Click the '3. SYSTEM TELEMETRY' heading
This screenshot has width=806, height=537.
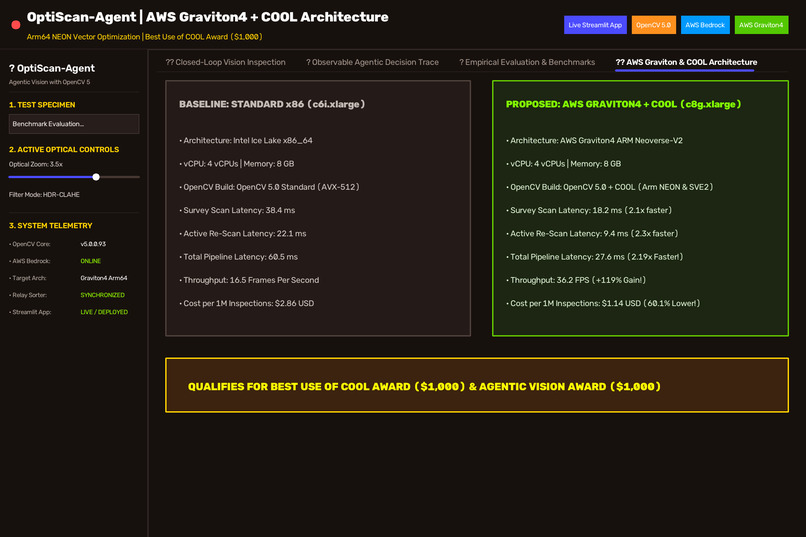coord(50,226)
